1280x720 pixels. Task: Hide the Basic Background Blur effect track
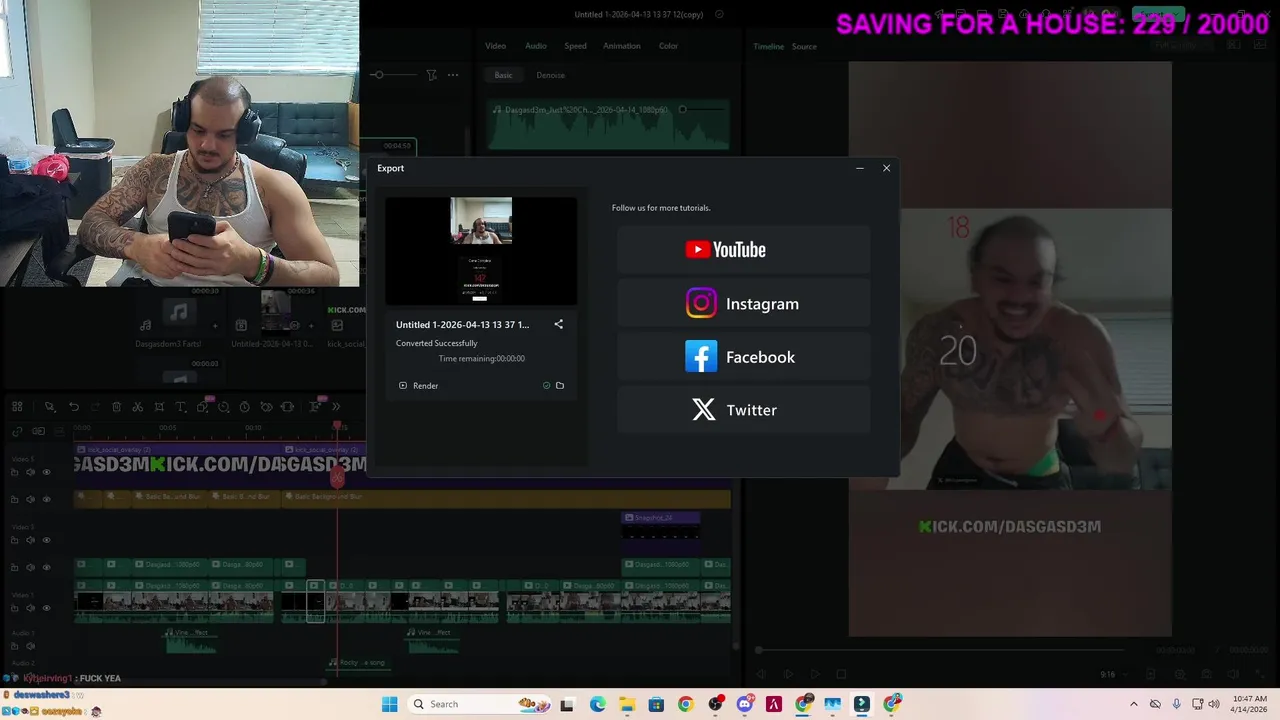tap(46, 499)
